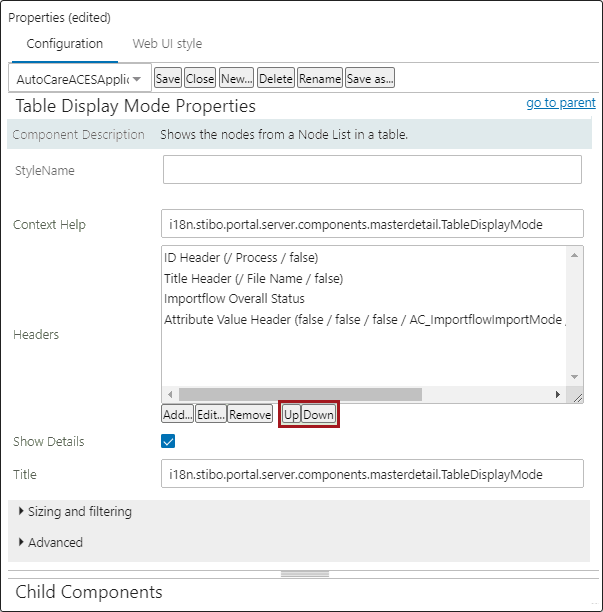Click the Headers list scroll-up arrow
The height and width of the screenshot is (612, 603).
point(574,255)
